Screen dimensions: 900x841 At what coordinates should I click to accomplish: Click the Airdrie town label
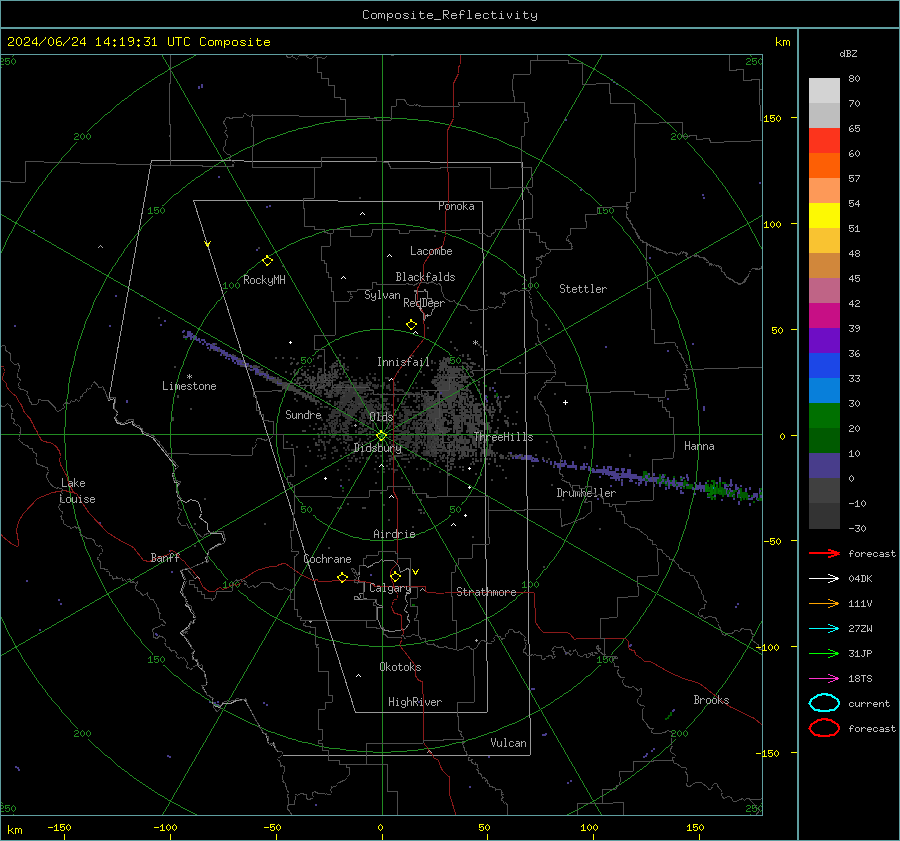pos(394,534)
